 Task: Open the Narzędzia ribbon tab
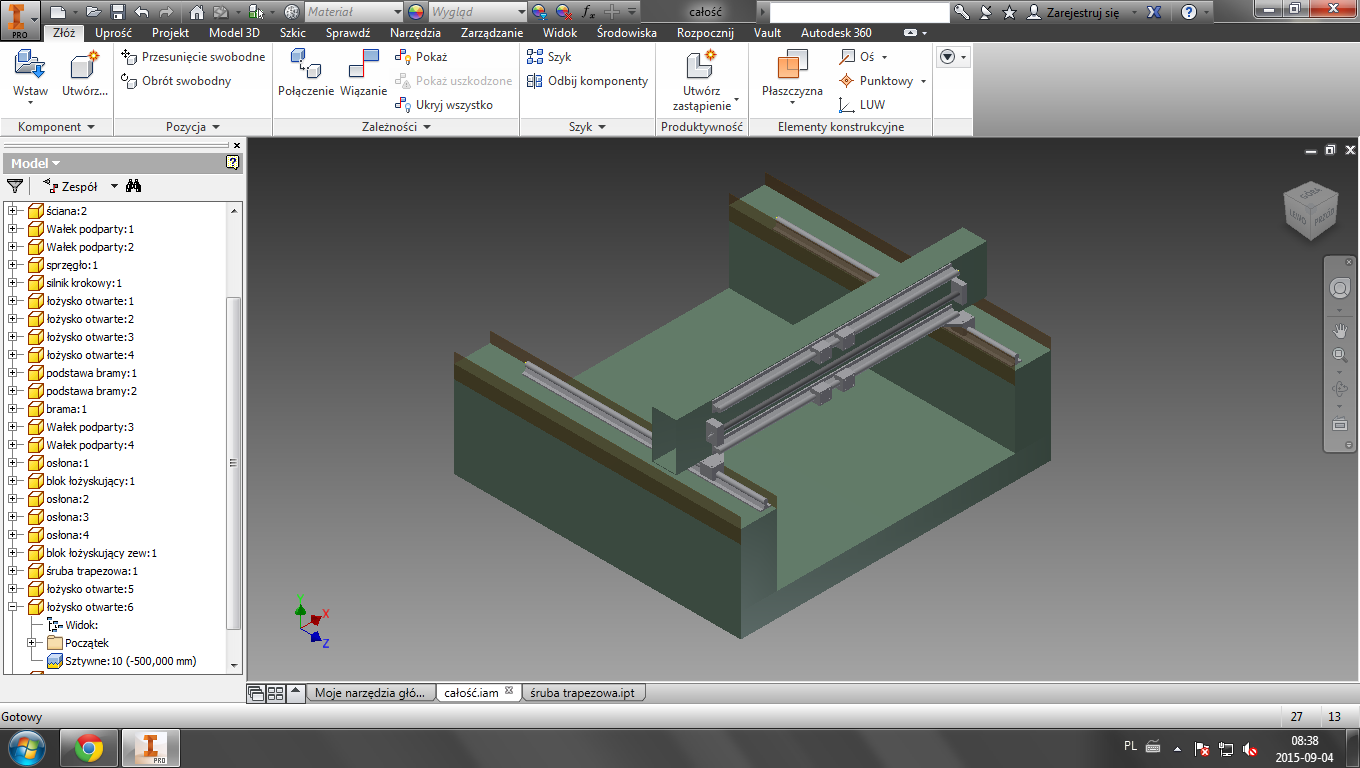click(x=415, y=33)
